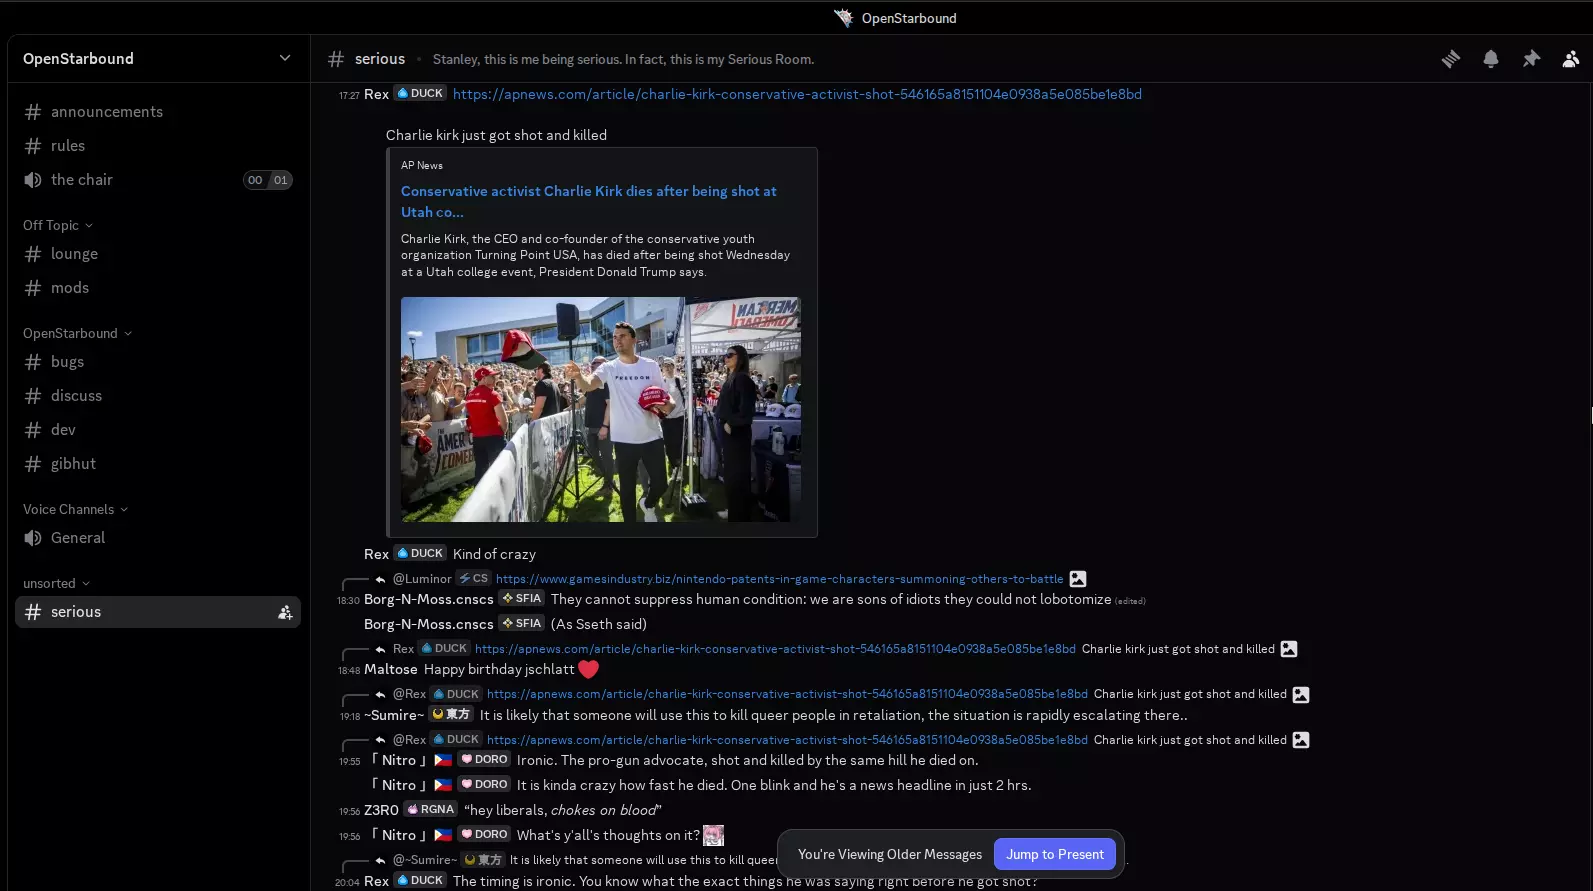The height and width of the screenshot is (891, 1593).
Task: Collapse the Voice Channels category
Action: click(75, 509)
